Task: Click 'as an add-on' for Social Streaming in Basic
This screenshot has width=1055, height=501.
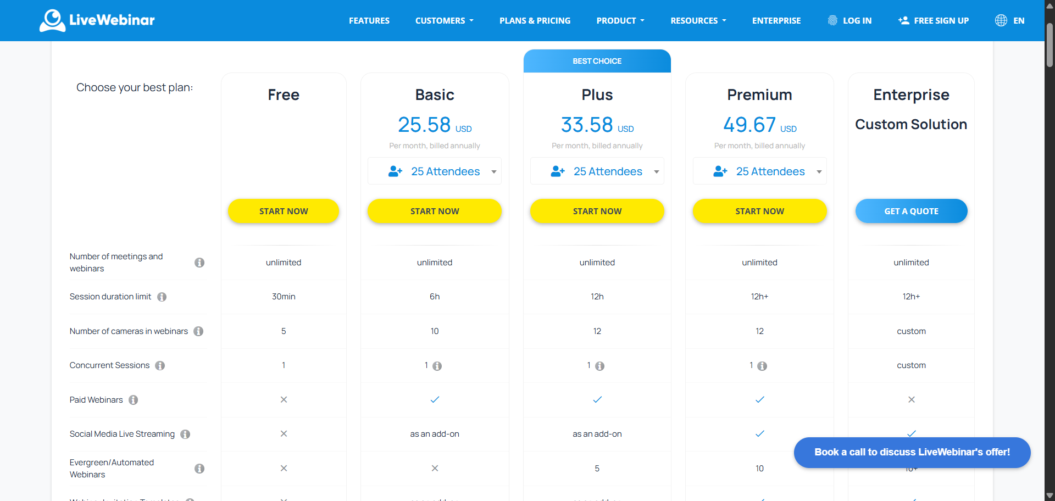Action: coord(435,434)
